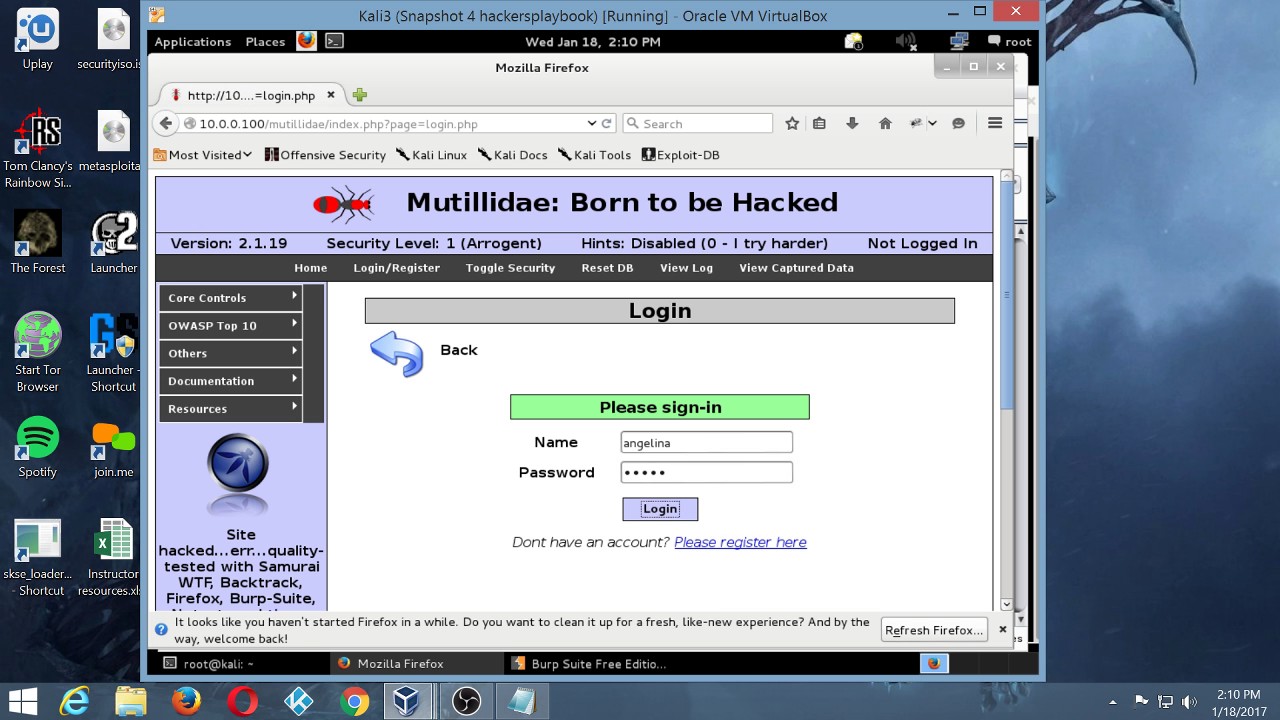
Task: Open the Uplay desktop shortcut
Action: (x=38, y=40)
